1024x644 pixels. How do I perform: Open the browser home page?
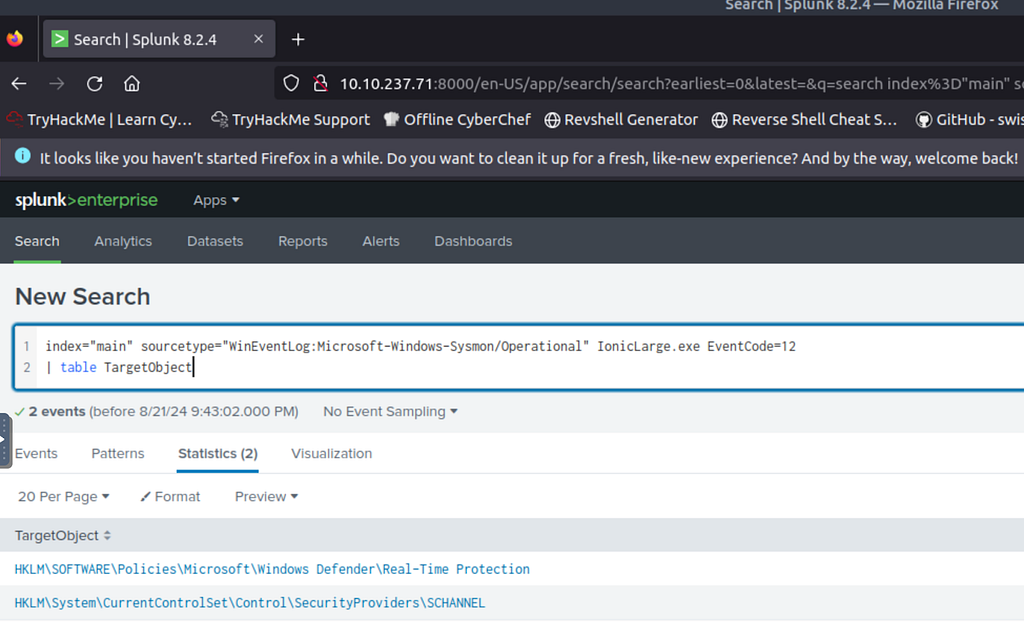(x=132, y=84)
